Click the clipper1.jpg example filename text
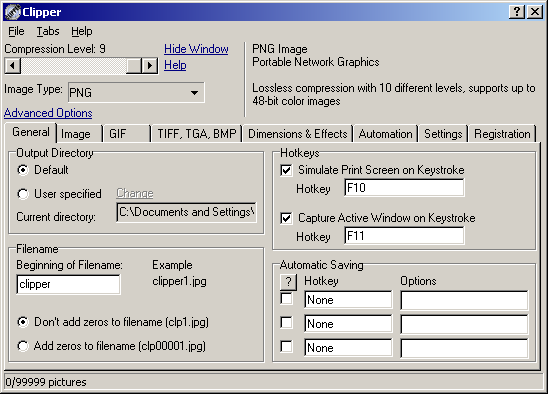 (x=179, y=281)
